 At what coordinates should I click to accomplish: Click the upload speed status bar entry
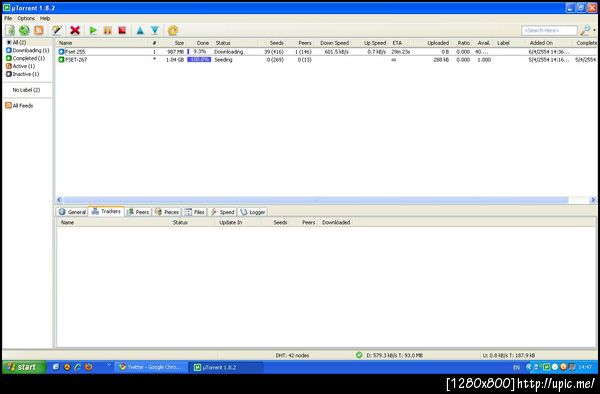coord(509,355)
